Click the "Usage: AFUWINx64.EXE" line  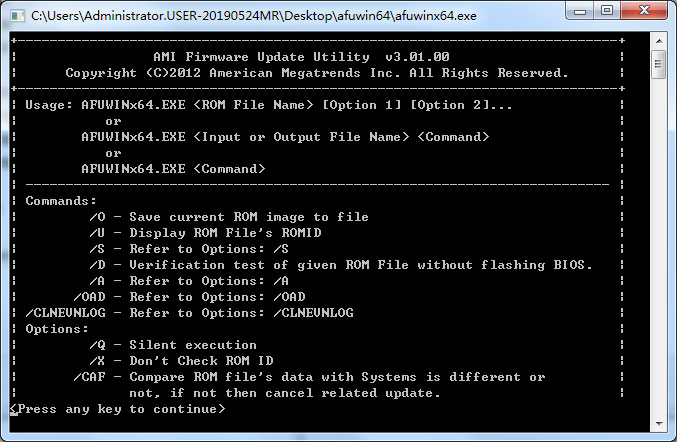260,105
